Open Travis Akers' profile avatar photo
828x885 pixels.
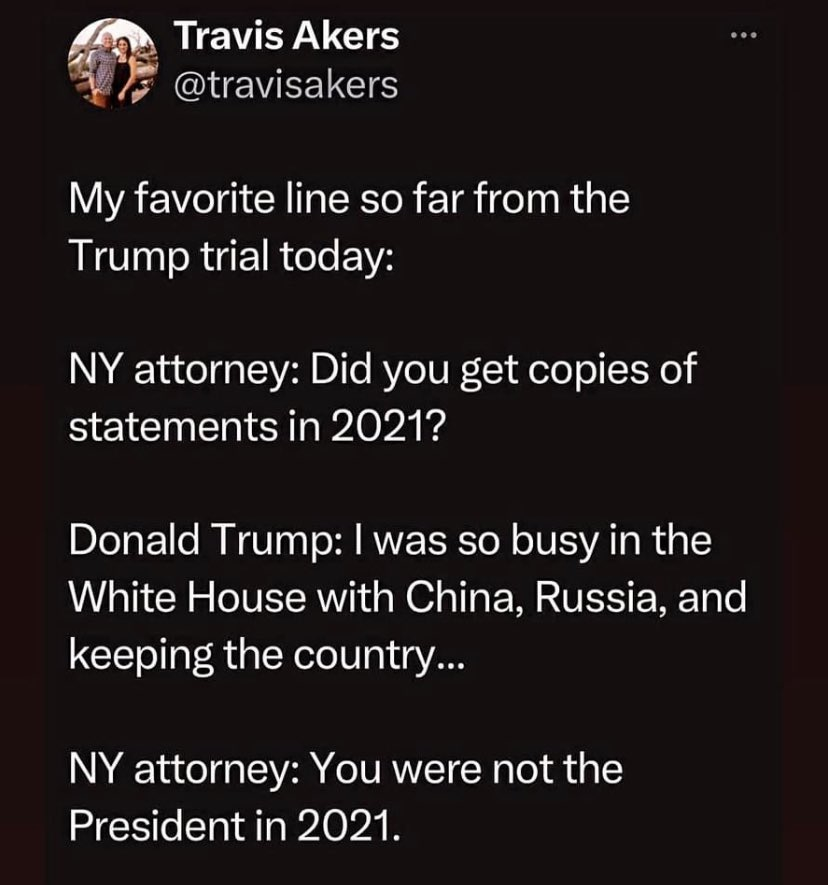pyautogui.click(x=113, y=63)
